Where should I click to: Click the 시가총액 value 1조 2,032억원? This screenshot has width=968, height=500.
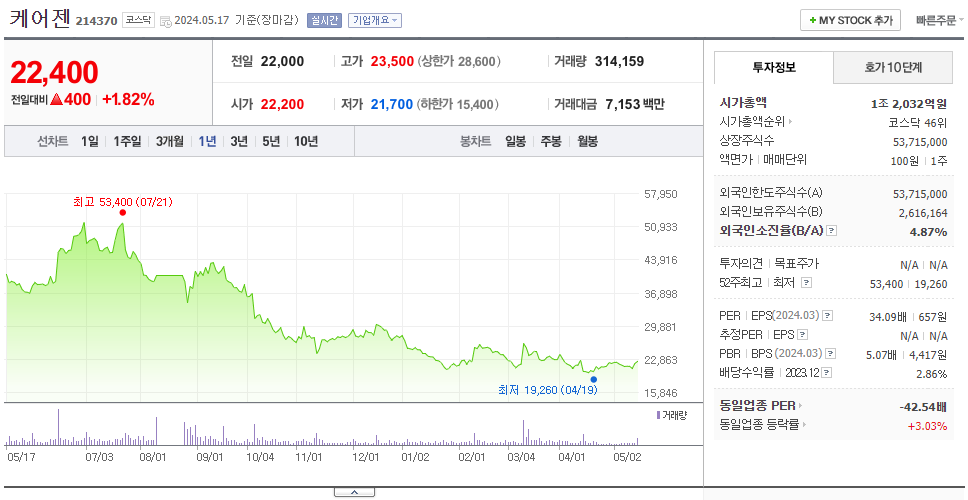coord(908,104)
